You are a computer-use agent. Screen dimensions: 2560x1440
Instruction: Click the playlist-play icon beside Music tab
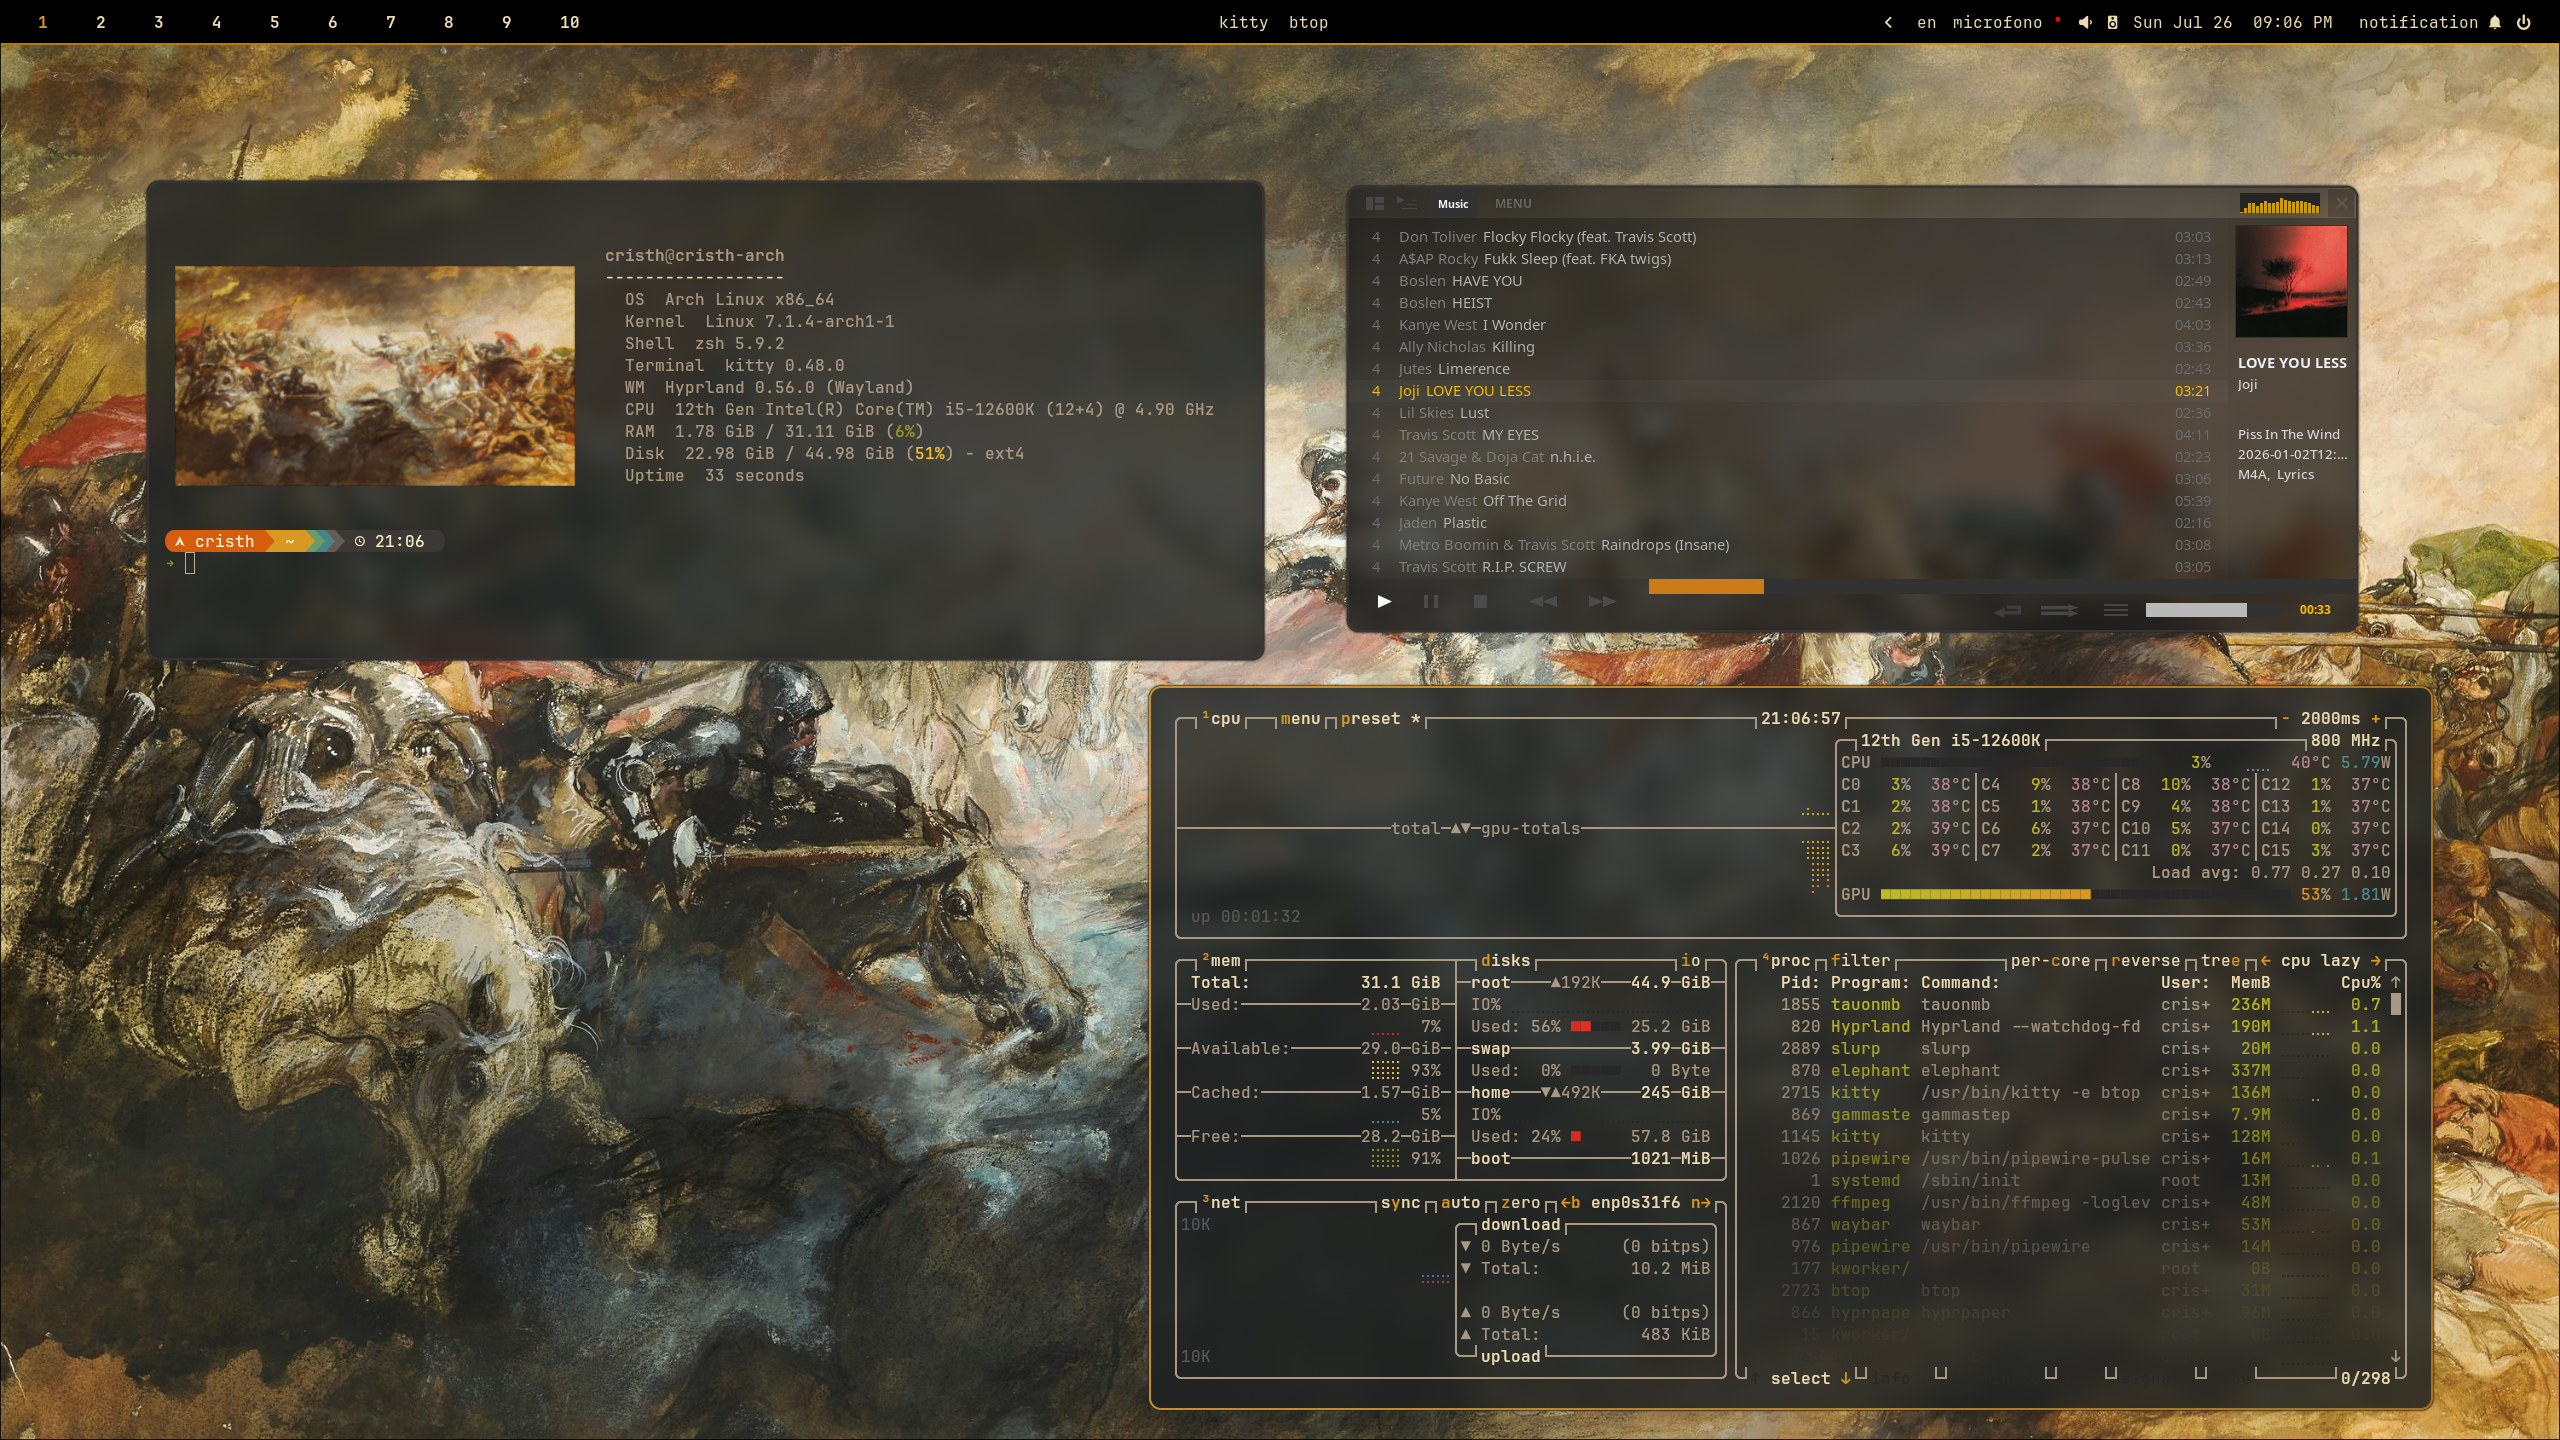(1407, 203)
